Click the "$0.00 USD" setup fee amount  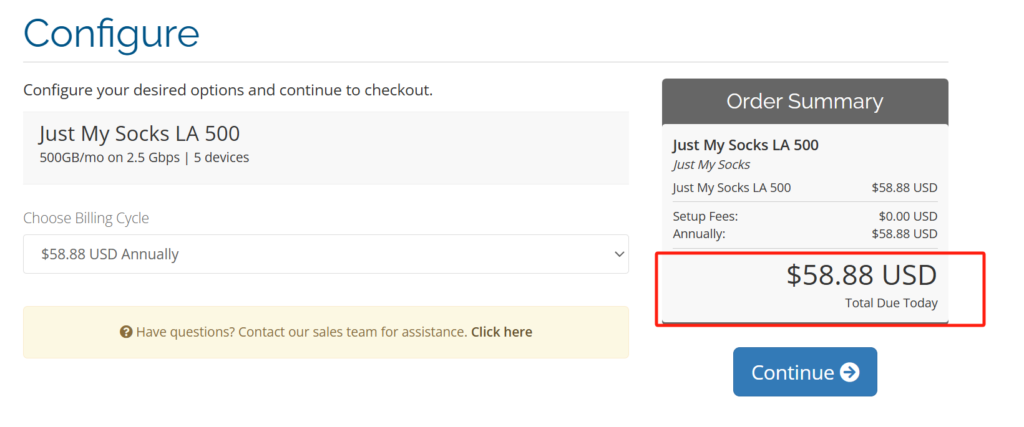point(907,216)
